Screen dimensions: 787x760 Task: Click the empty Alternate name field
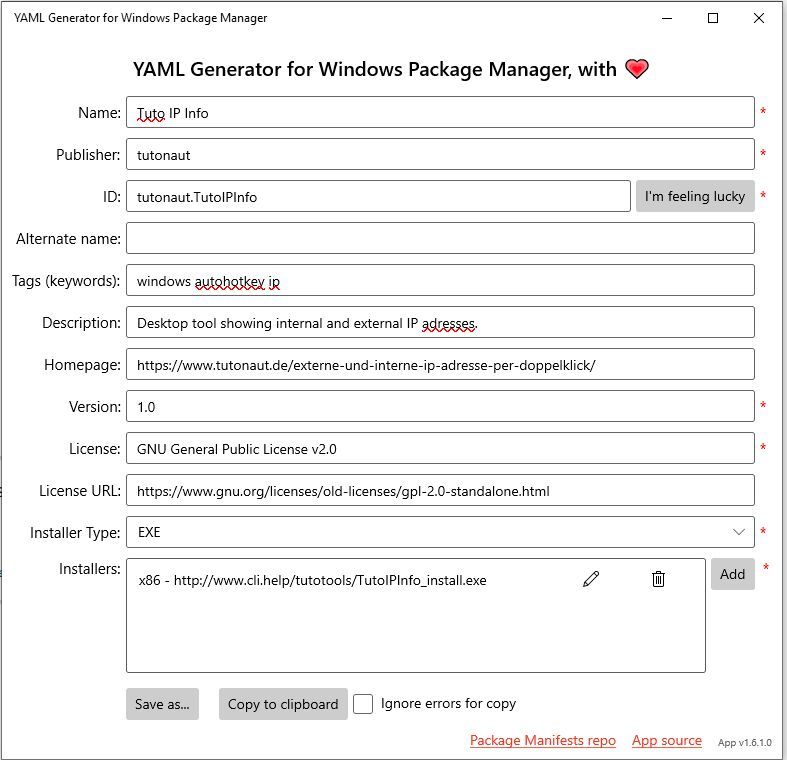[x=440, y=238]
